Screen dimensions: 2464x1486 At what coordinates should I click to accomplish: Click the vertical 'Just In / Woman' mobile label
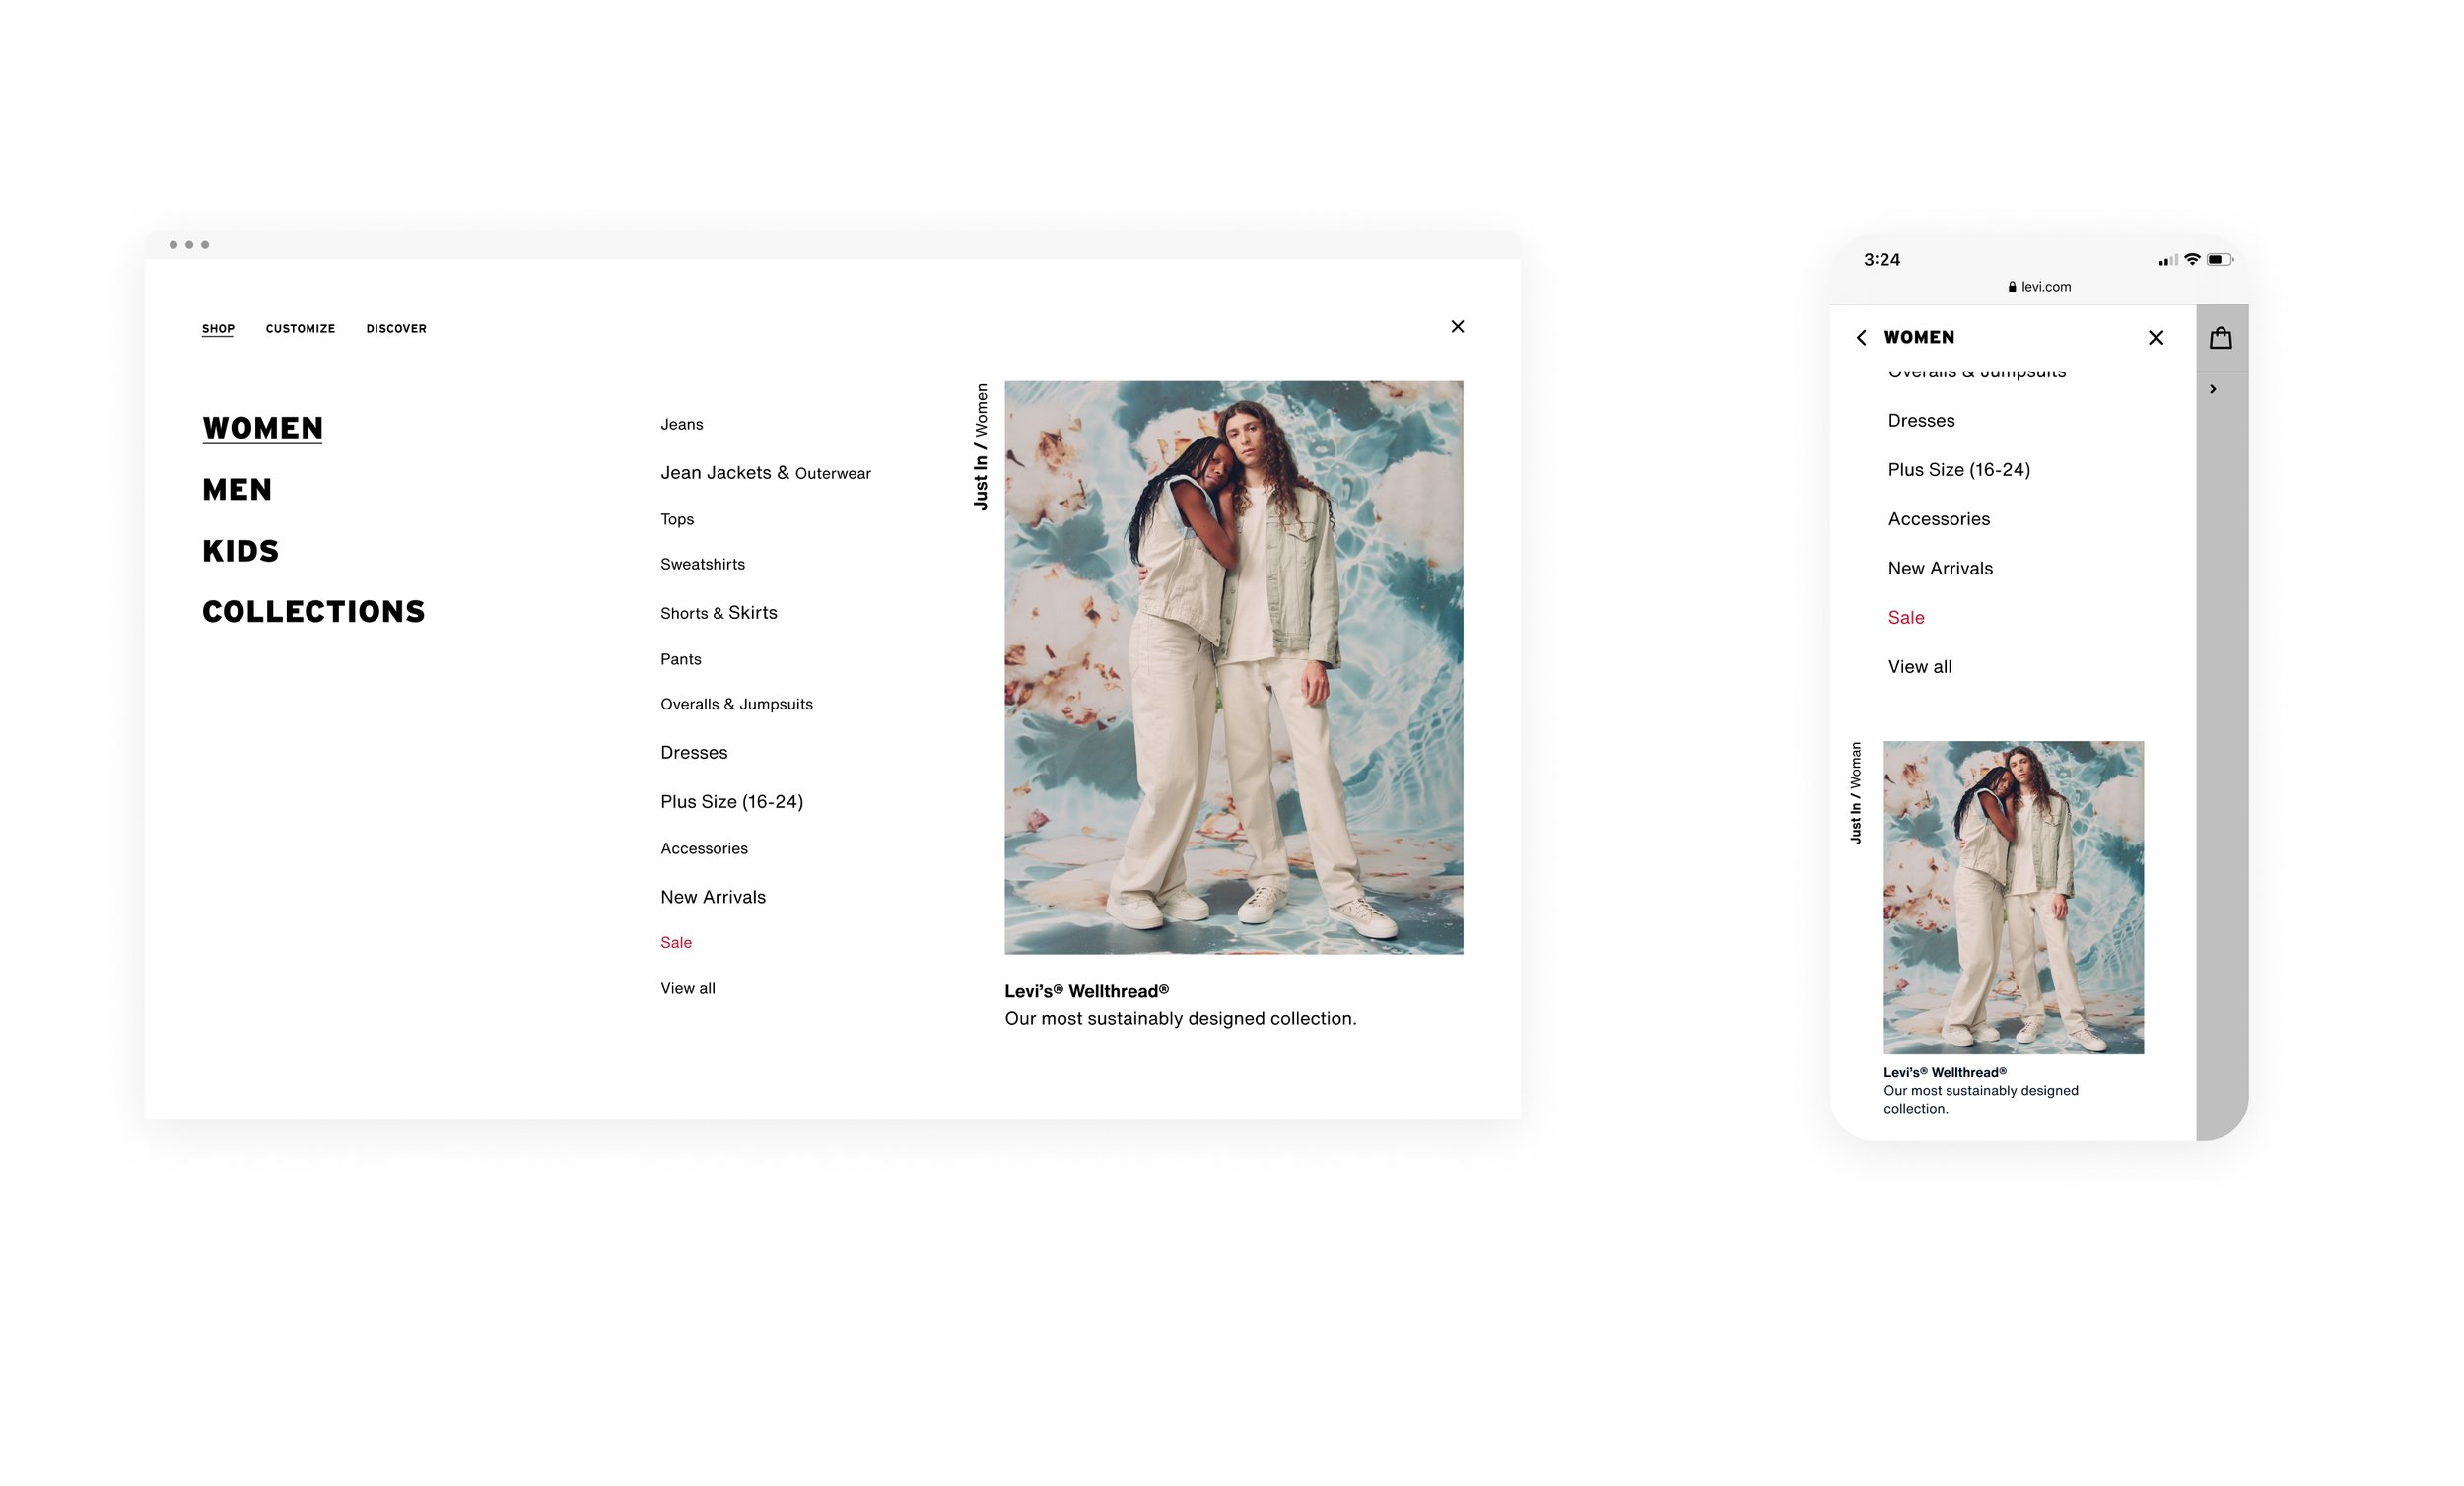click(x=1856, y=793)
